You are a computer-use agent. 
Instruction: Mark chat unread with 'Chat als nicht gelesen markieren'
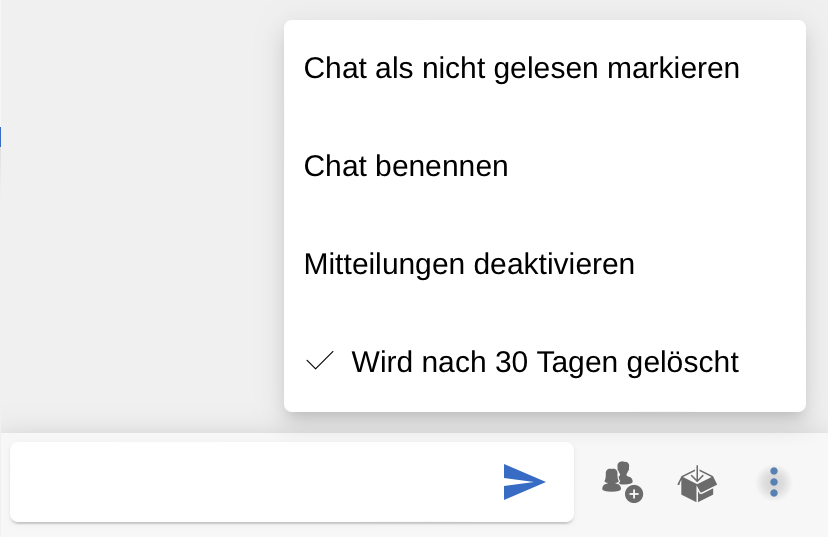pyautogui.click(x=521, y=68)
